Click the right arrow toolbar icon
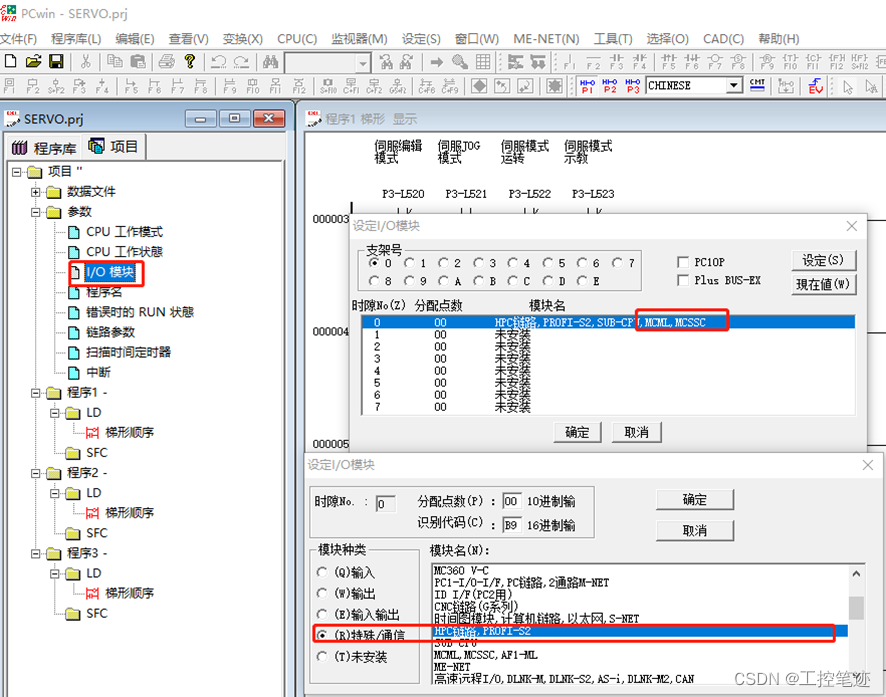The width and height of the screenshot is (886, 697). pyautogui.click(x=437, y=61)
